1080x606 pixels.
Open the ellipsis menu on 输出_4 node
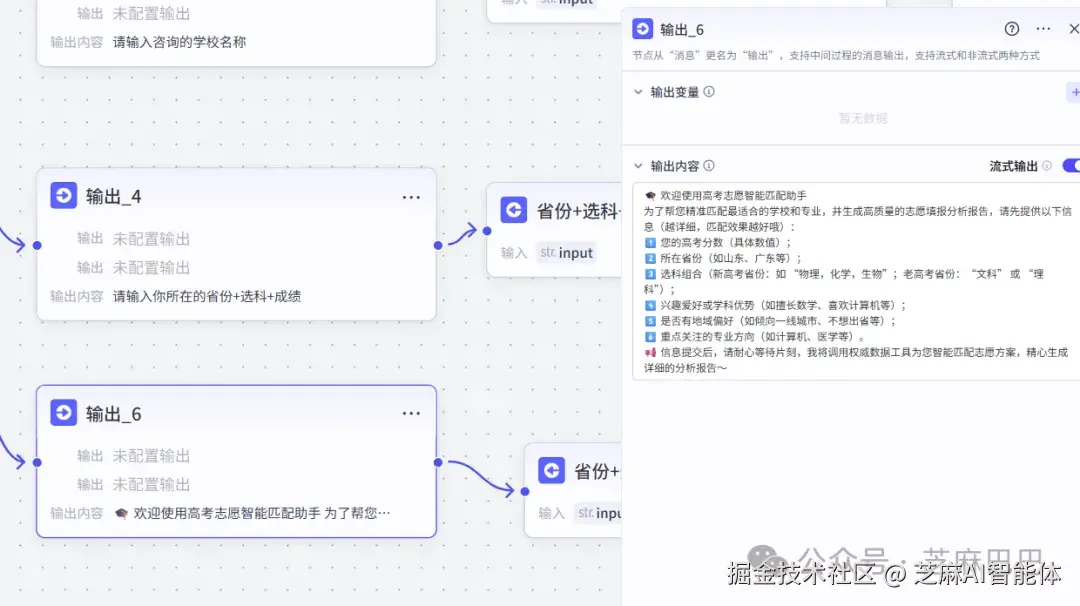coord(411,197)
